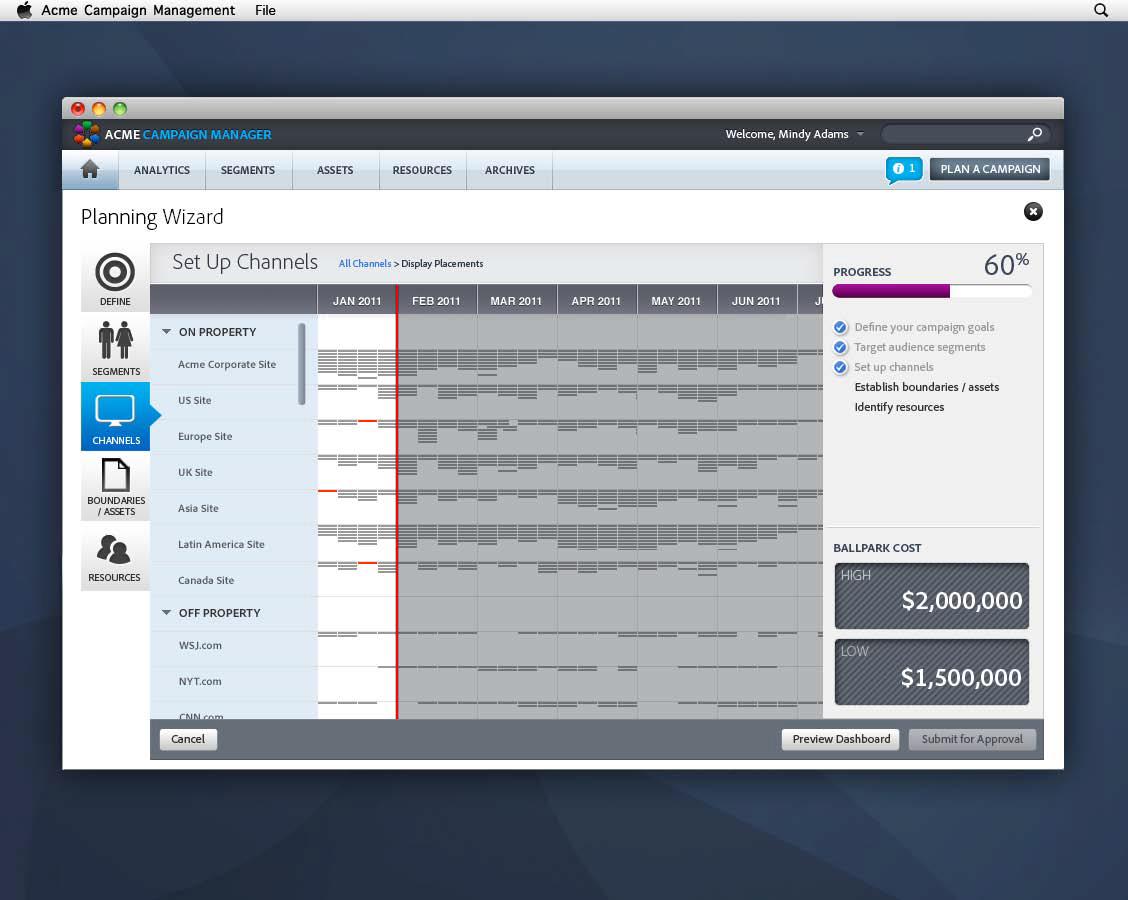Open the Apple menu
Screen dimensions: 1128x900
click(24, 10)
